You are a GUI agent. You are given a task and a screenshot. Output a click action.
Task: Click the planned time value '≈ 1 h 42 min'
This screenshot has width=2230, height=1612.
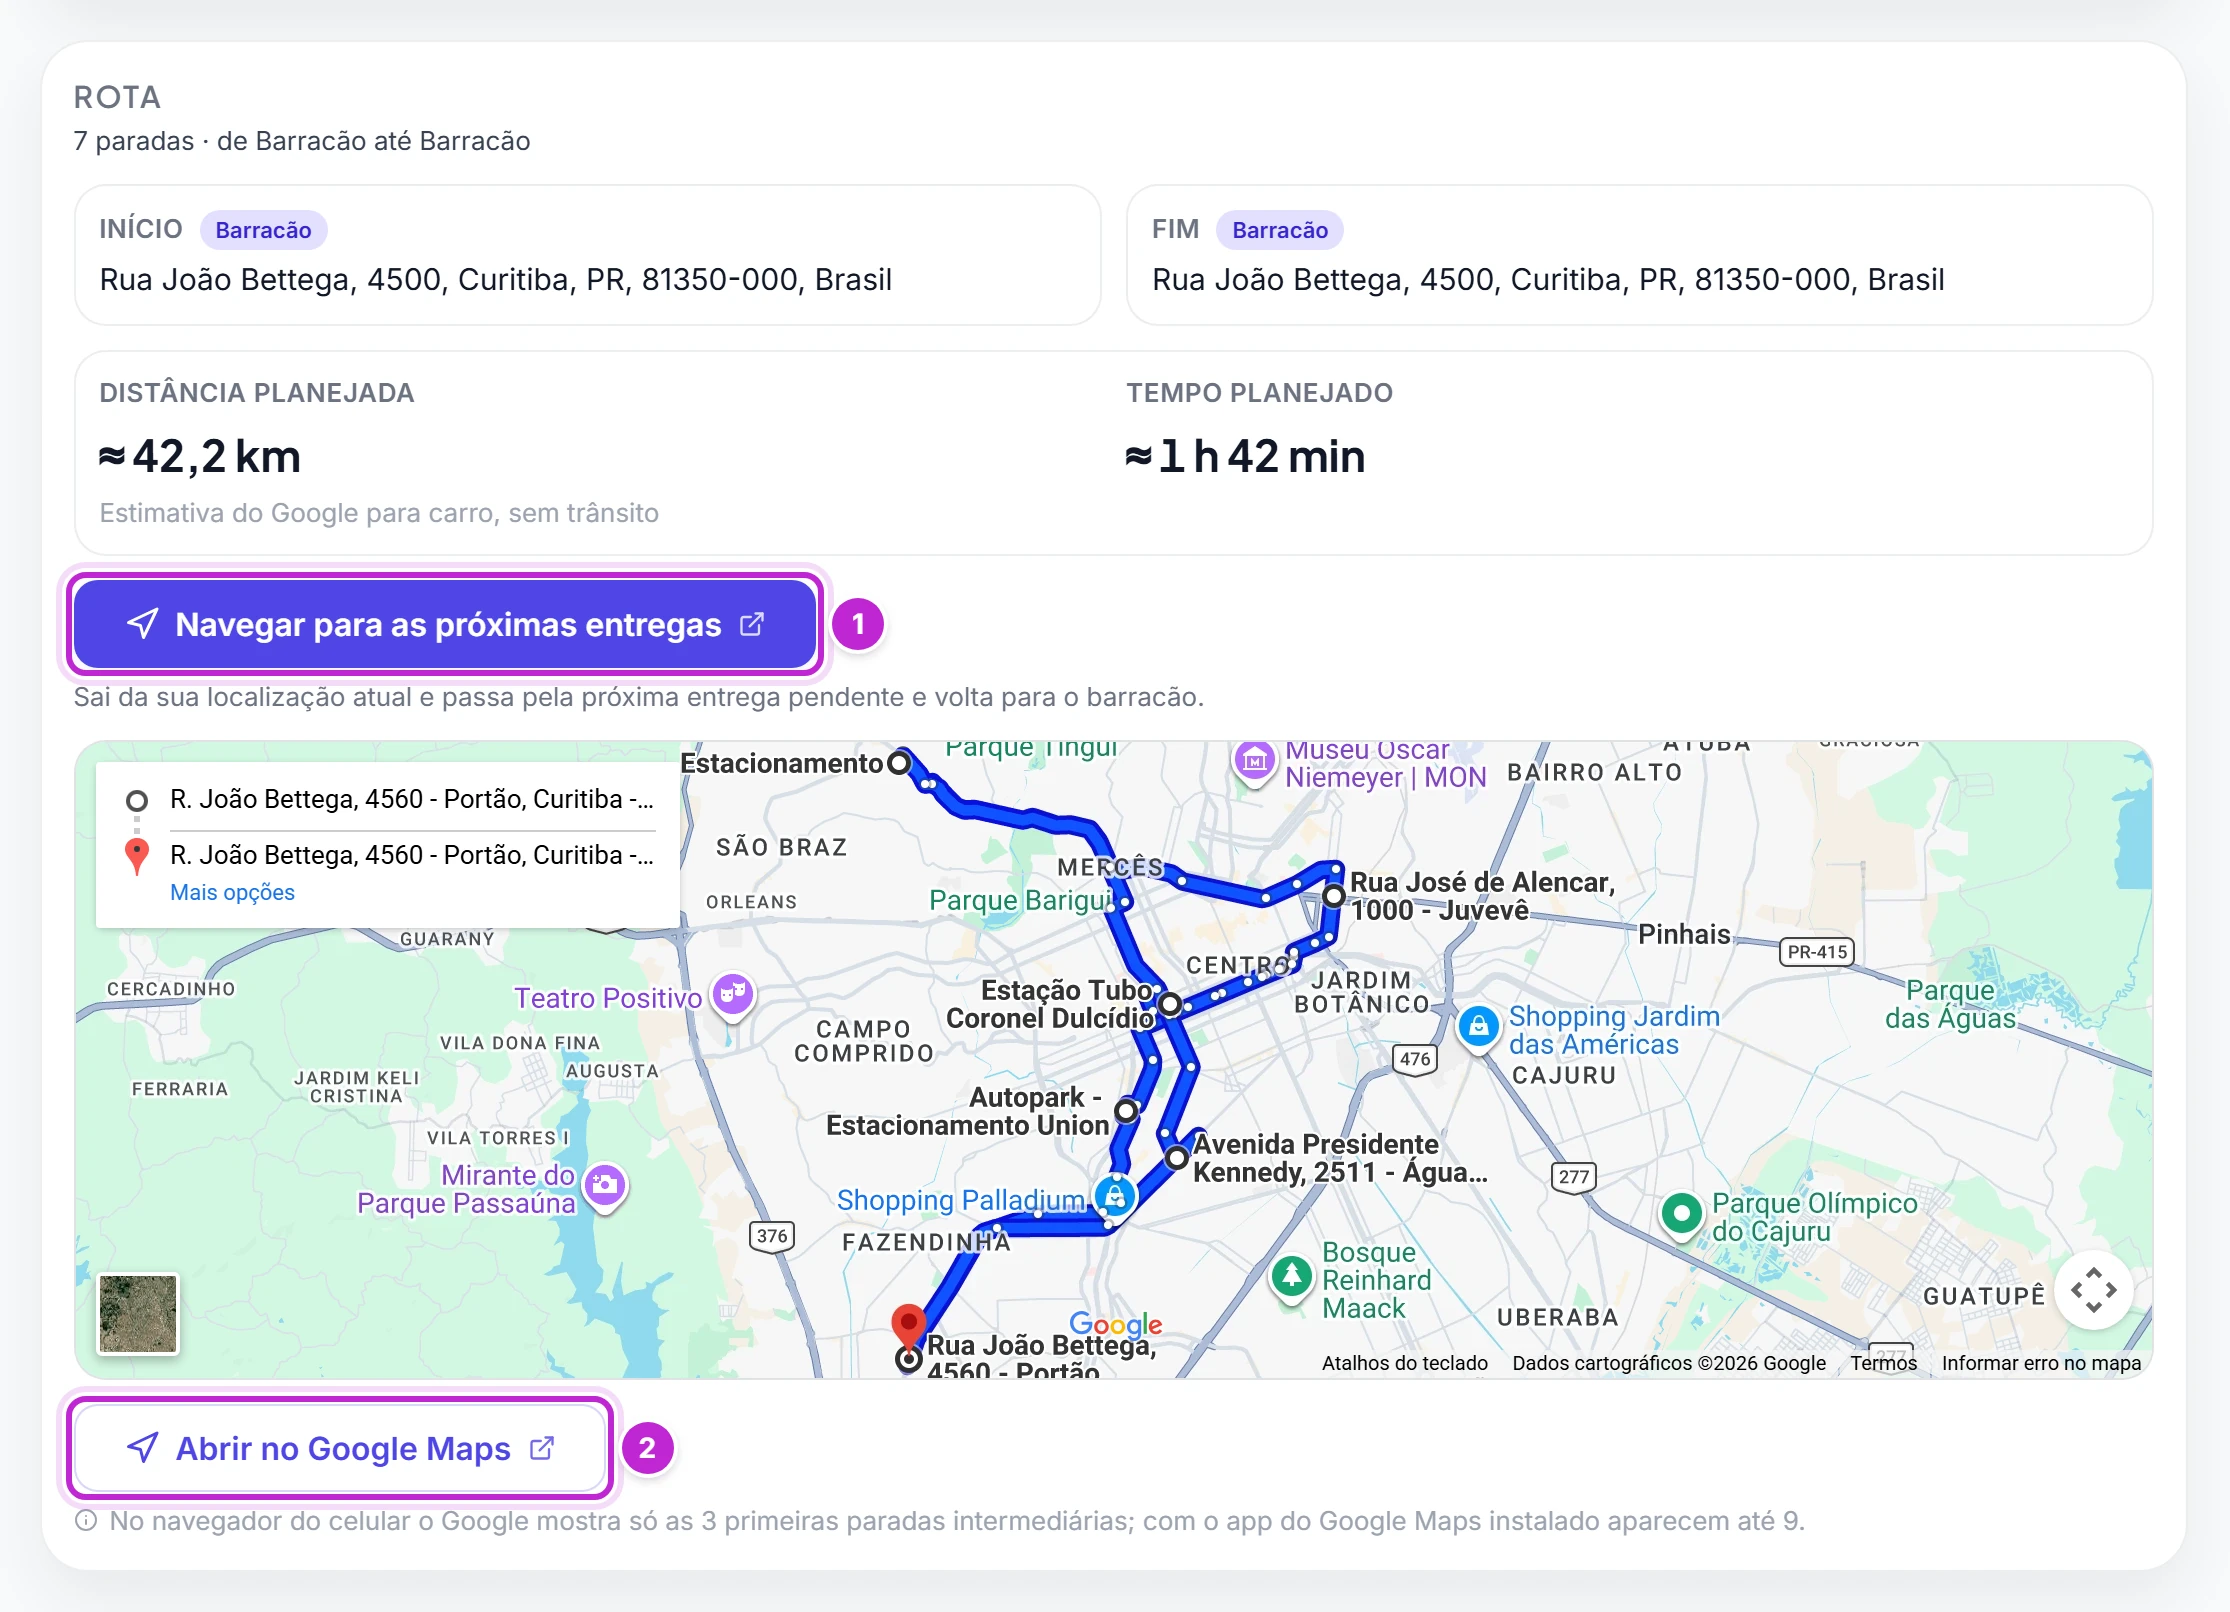(1245, 456)
